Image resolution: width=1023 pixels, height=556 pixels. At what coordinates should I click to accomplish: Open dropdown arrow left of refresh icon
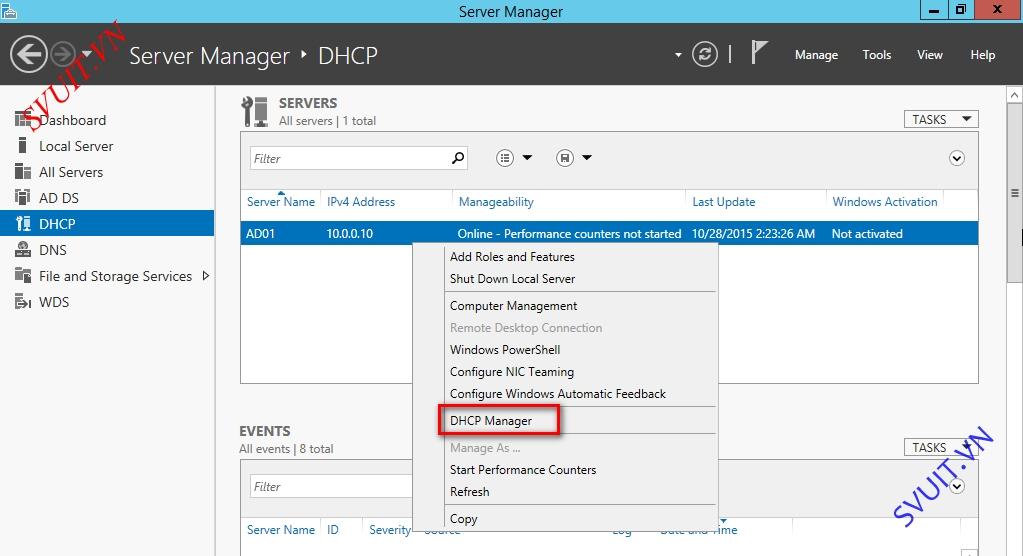(678, 55)
